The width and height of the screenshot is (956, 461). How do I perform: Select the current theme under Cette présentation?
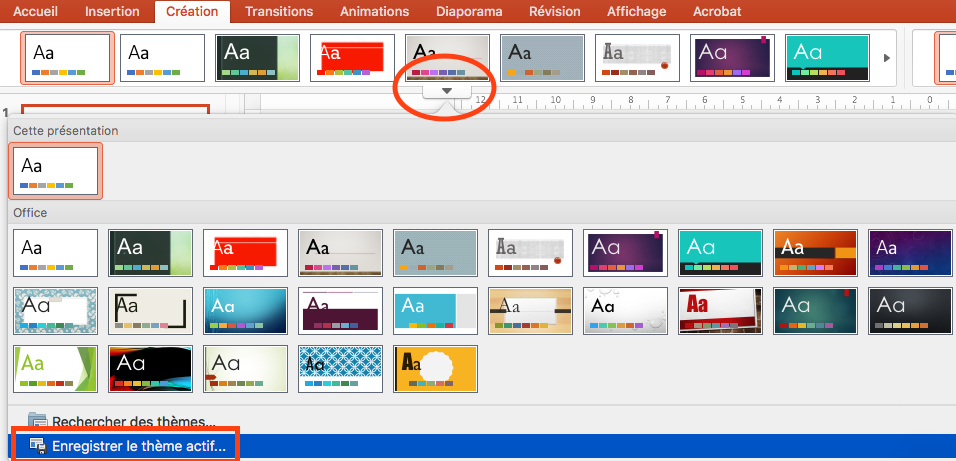coord(55,170)
